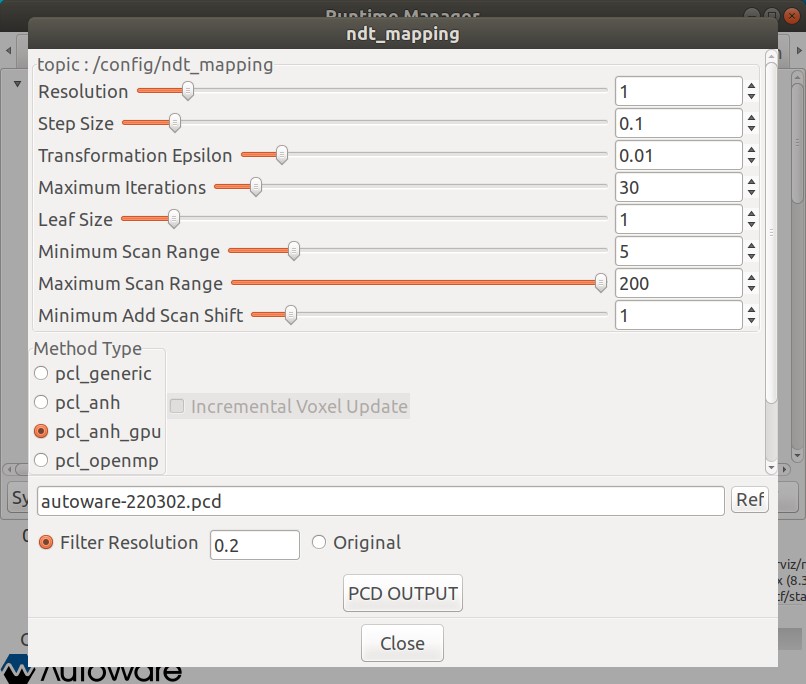Image resolution: width=806 pixels, height=684 pixels.
Task: Click the Minimum Add Scan Shift slider handle
Action: pyautogui.click(x=290, y=314)
